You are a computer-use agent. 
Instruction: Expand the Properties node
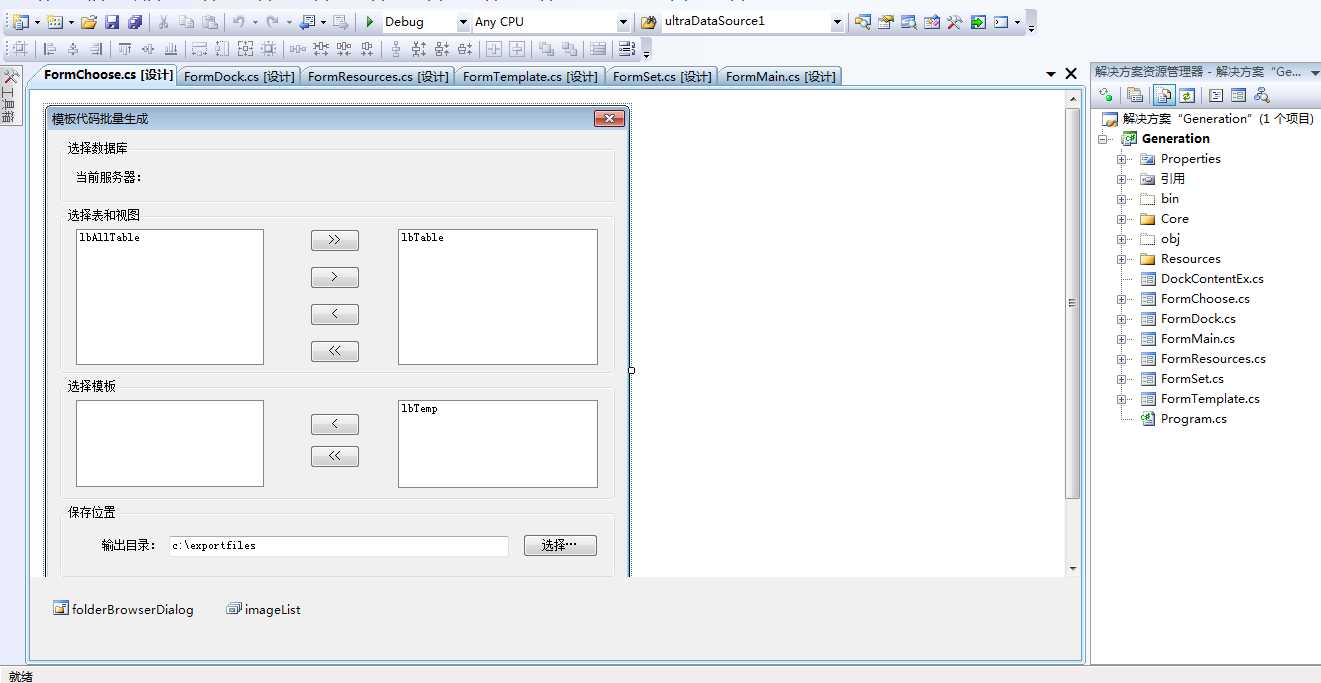point(1122,159)
